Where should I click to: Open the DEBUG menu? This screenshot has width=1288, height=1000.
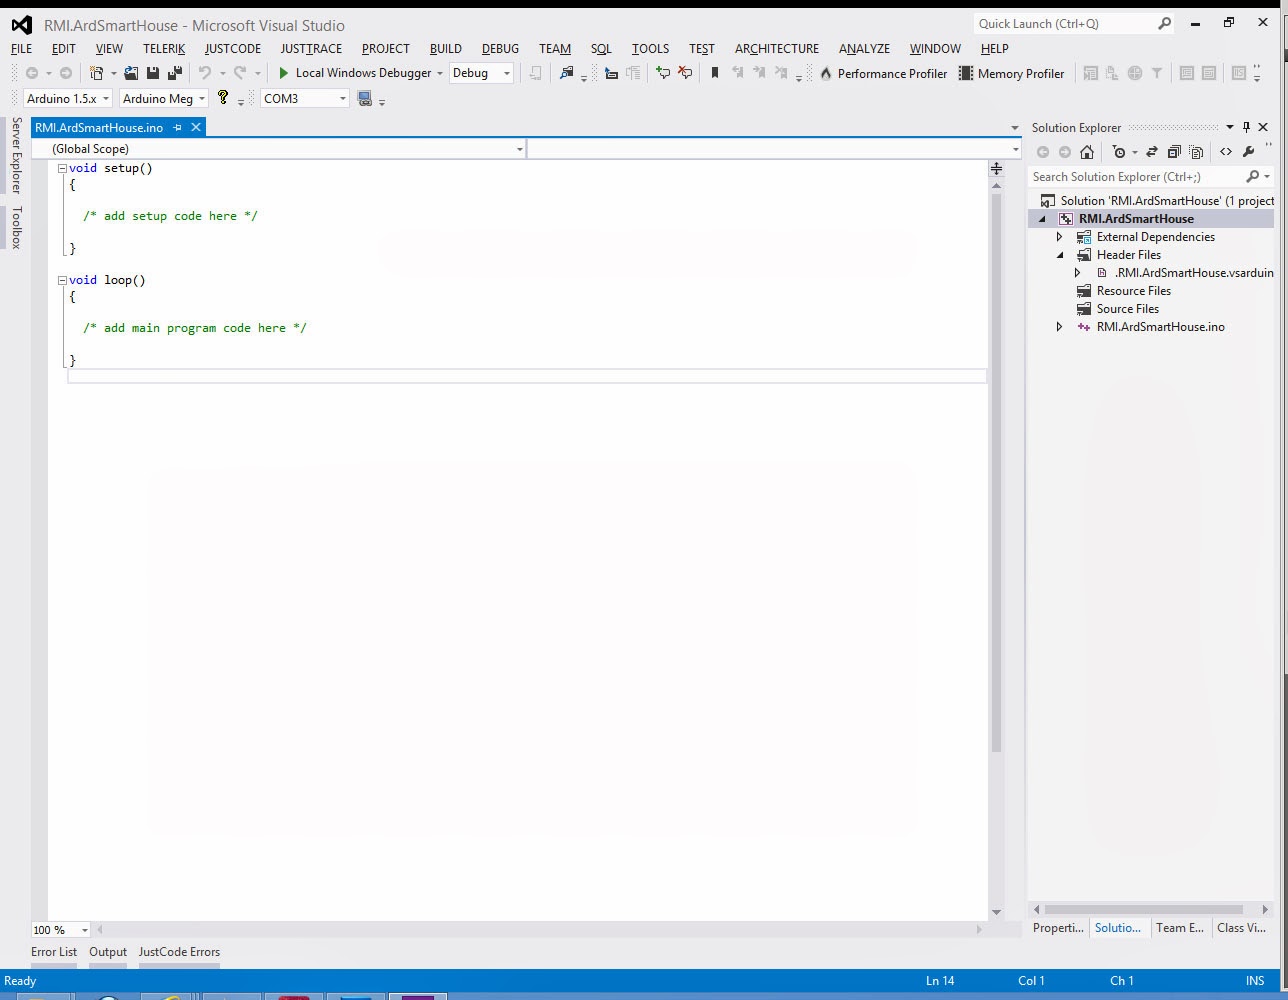(500, 48)
